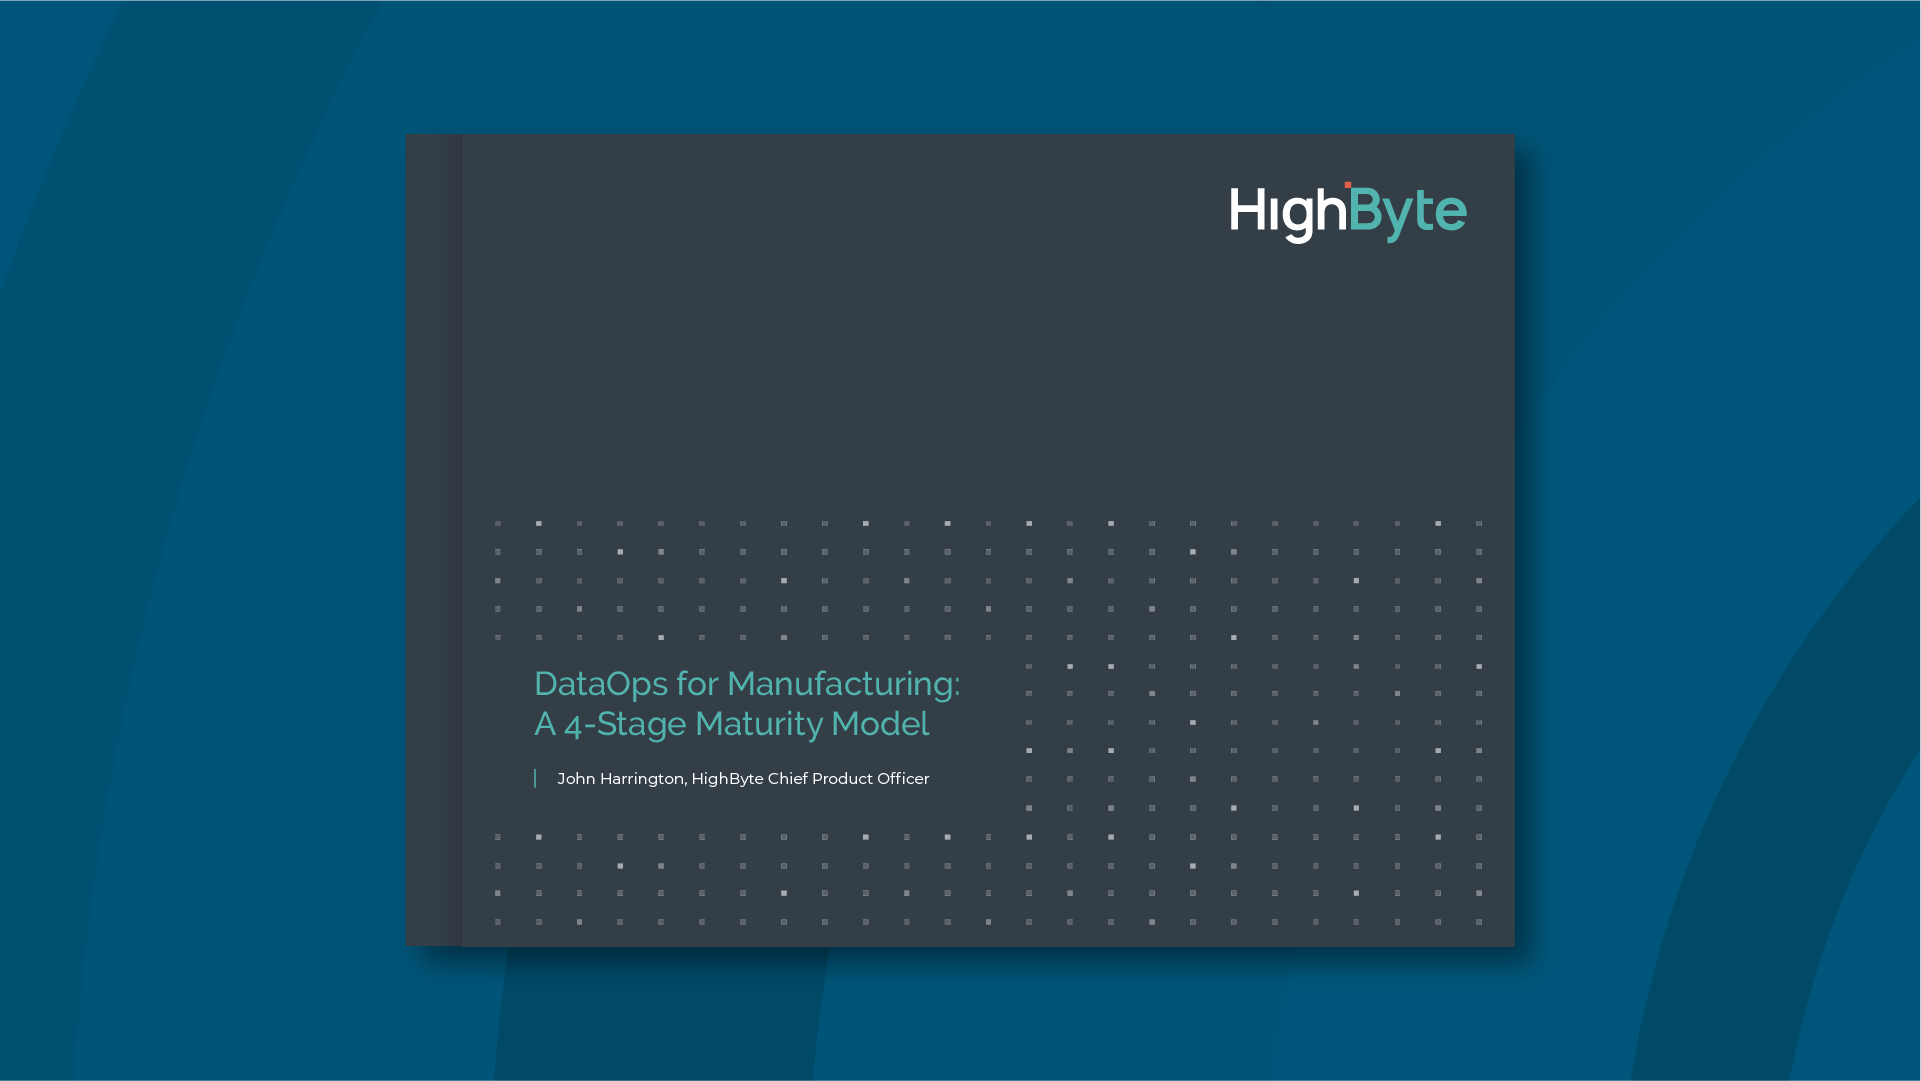Expand the ebook cover thumbnail
The image size is (1921, 1081).
click(960, 540)
